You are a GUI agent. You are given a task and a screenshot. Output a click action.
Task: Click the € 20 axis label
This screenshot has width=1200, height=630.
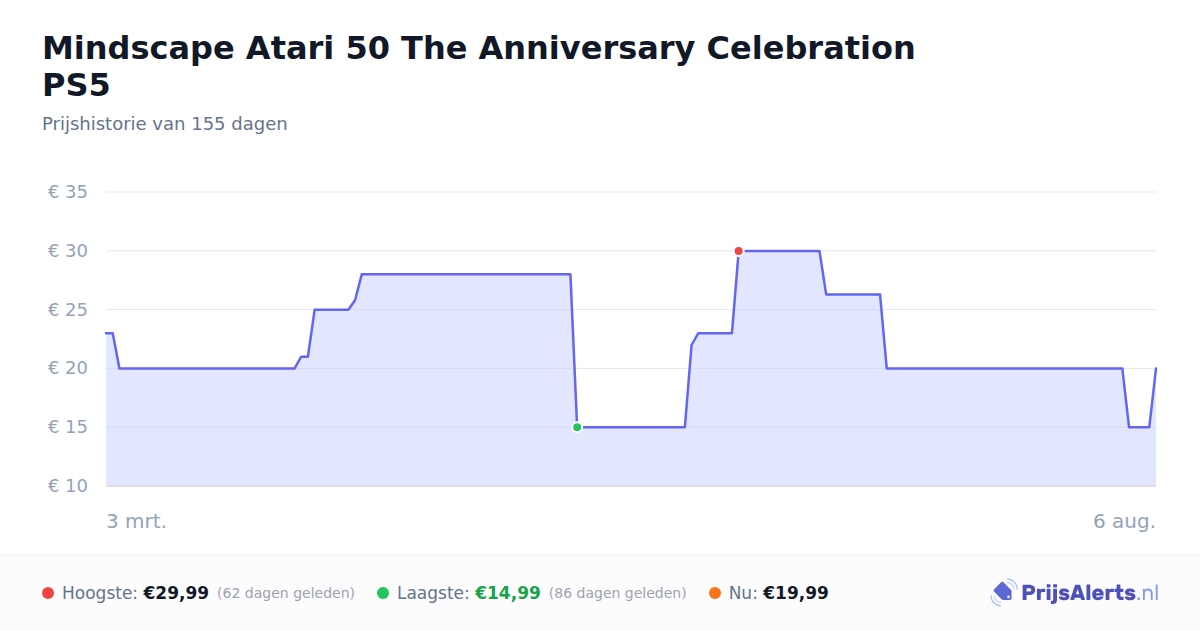click(68, 368)
